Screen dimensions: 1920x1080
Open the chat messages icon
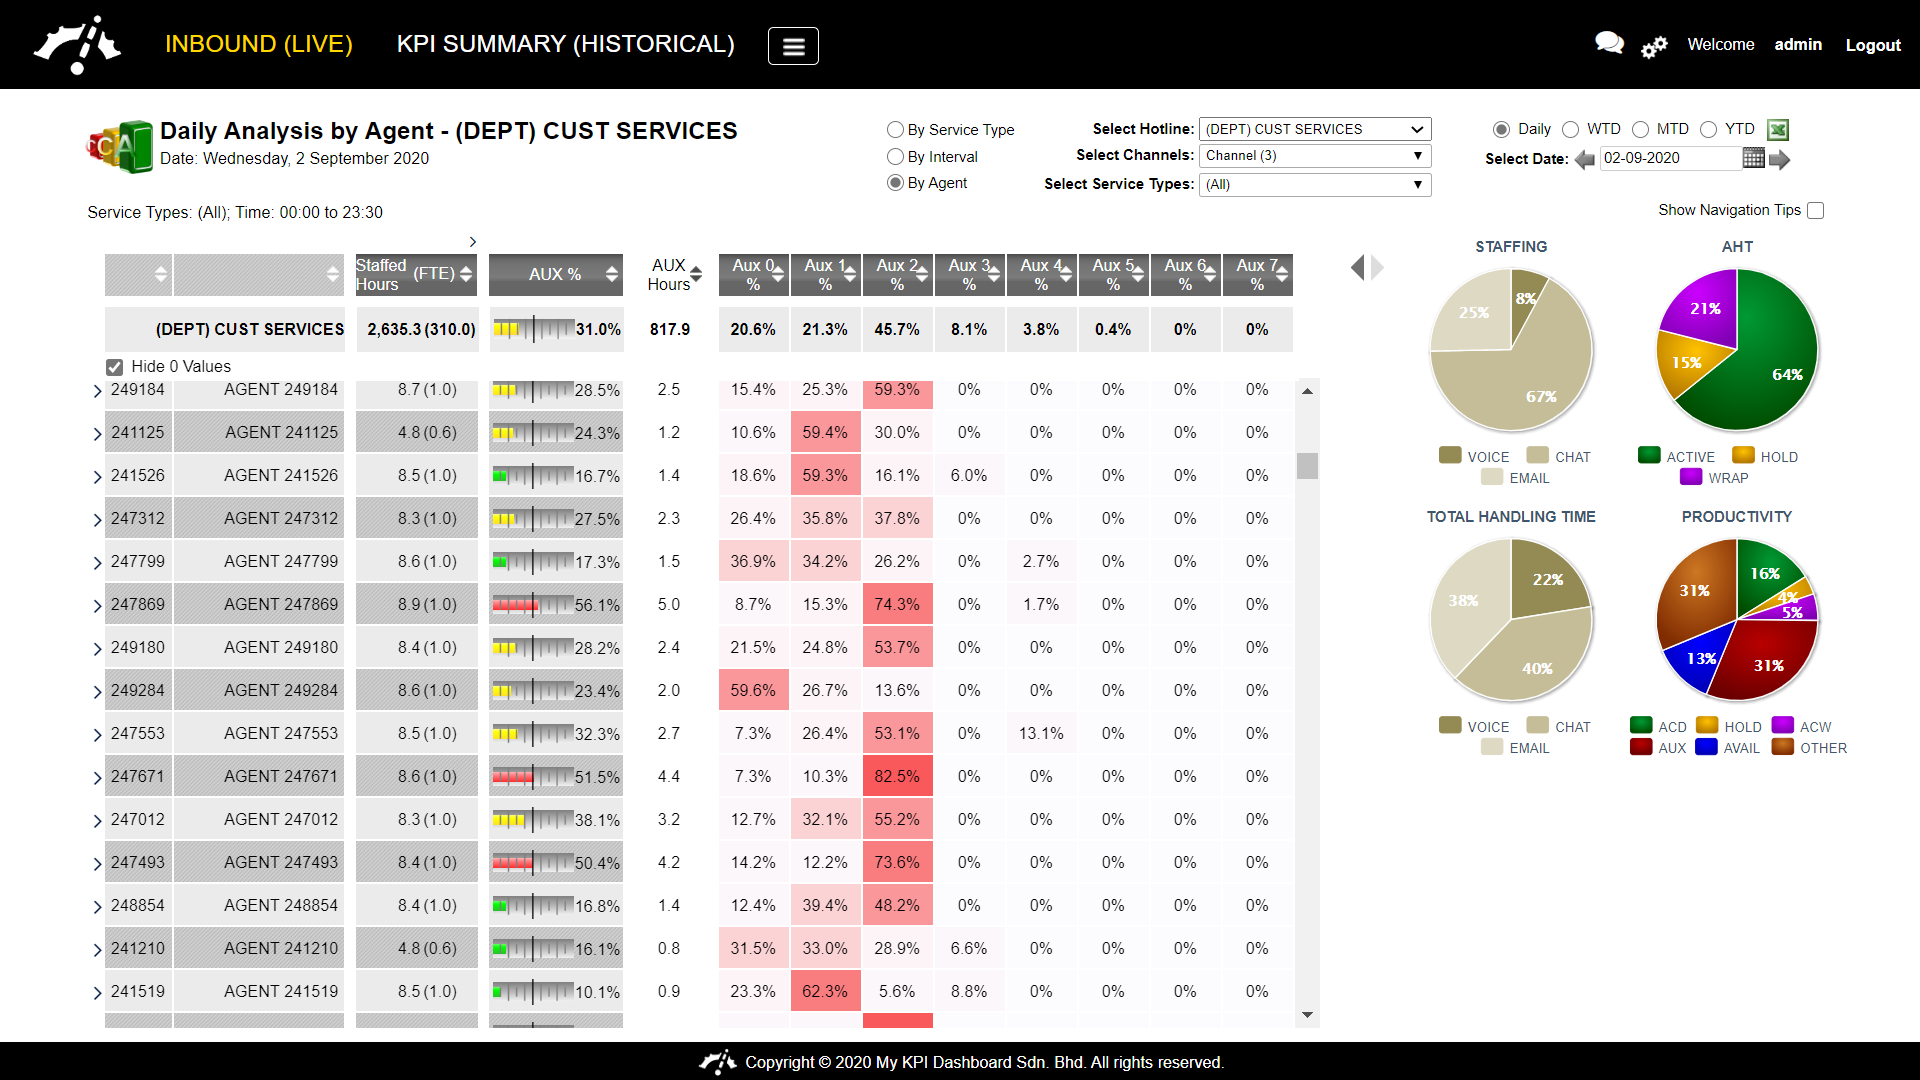pyautogui.click(x=1609, y=43)
